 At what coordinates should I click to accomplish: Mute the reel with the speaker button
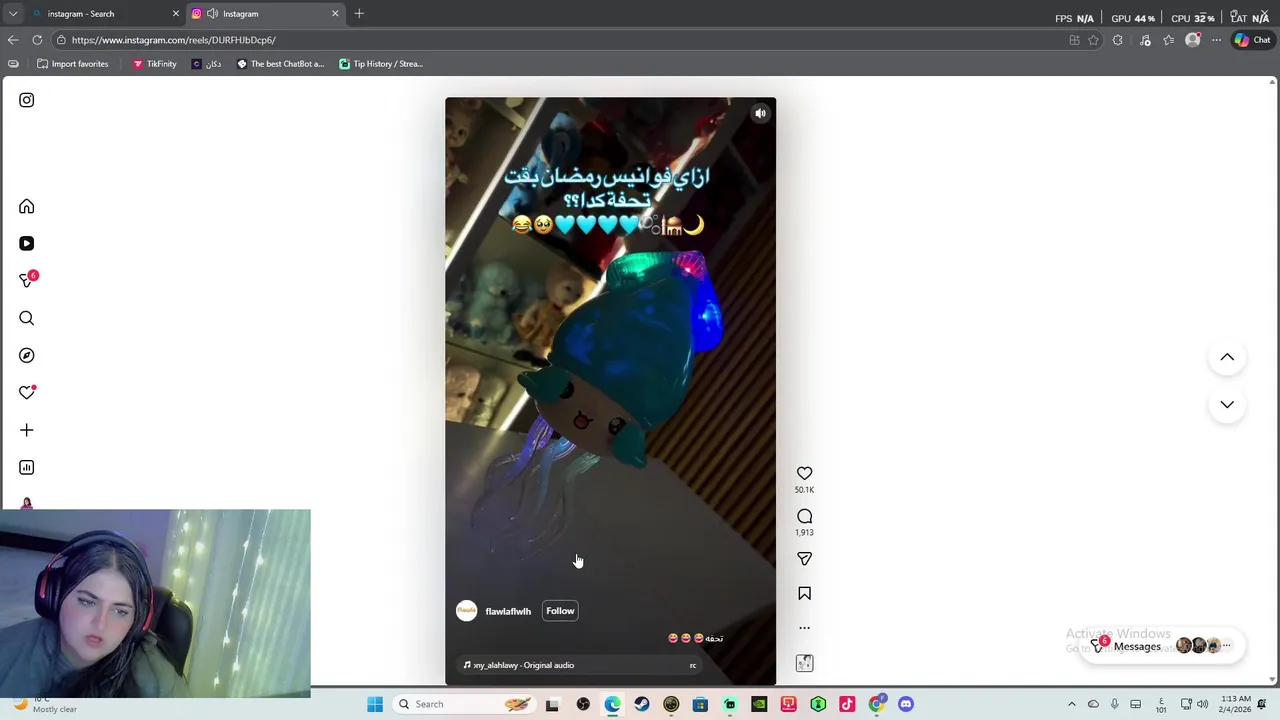(760, 113)
